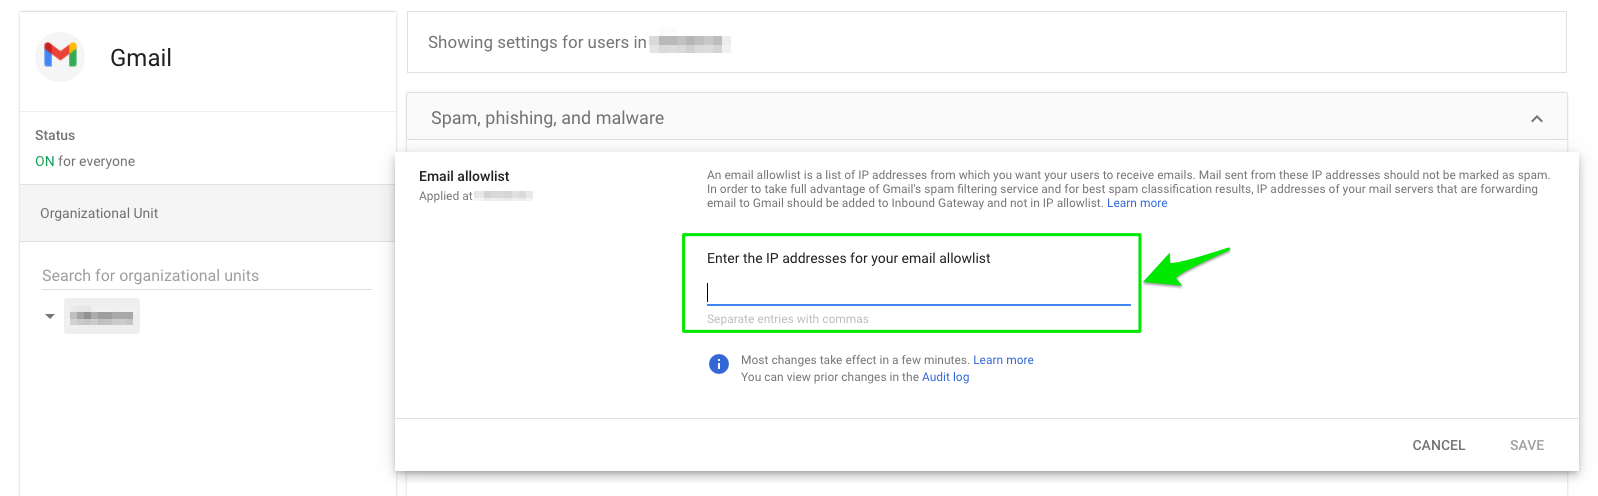Open Learn more link in allowlist description
This screenshot has height=496, width=1598.
[1137, 203]
